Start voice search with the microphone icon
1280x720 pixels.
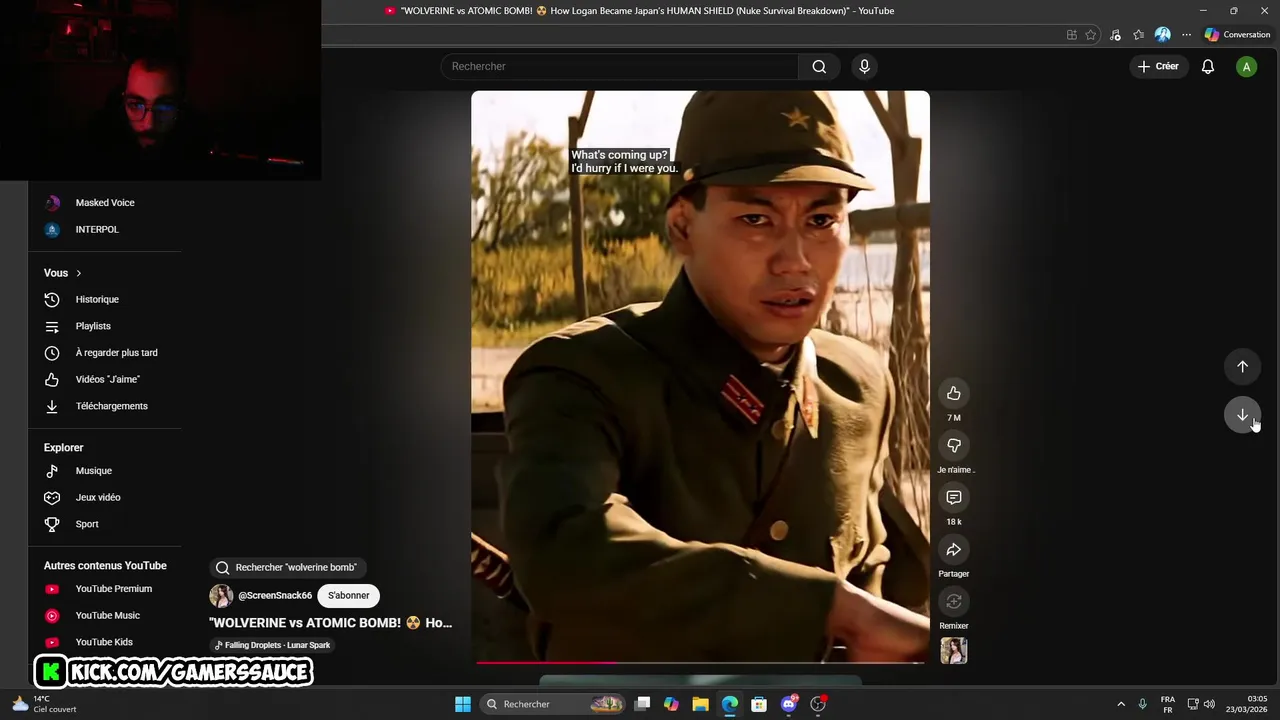coord(864,66)
